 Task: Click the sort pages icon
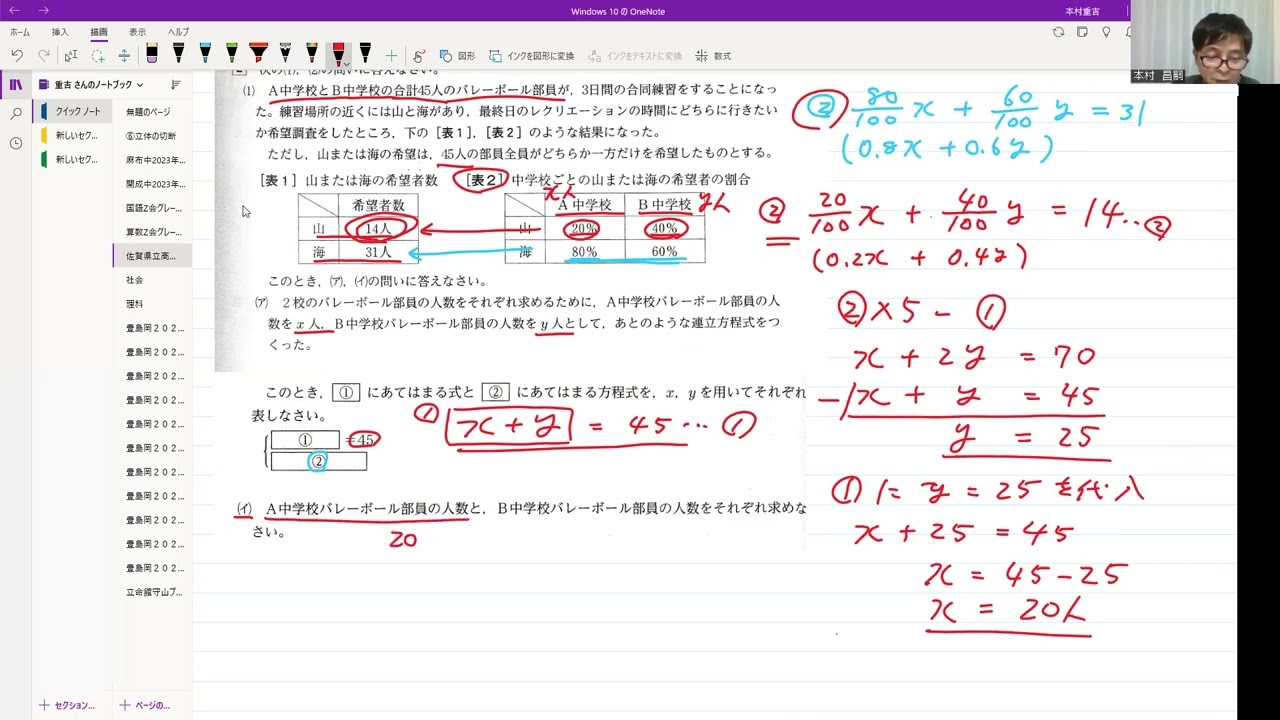(176, 85)
